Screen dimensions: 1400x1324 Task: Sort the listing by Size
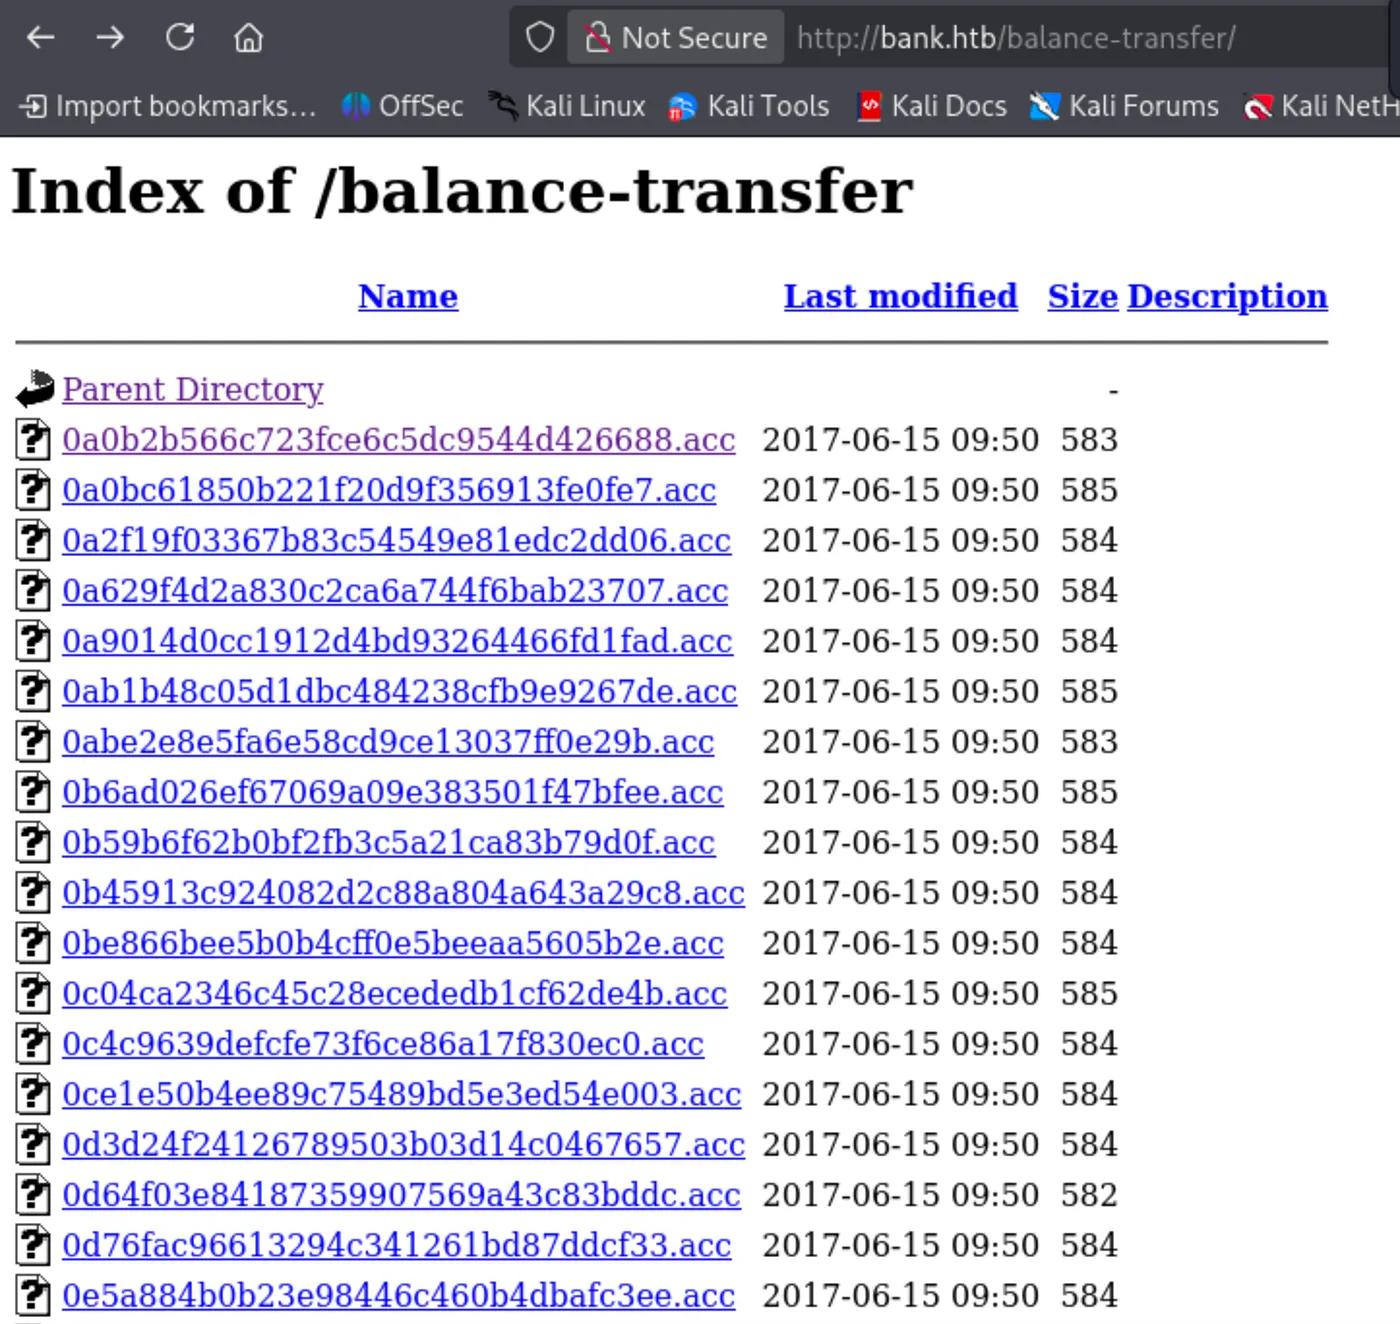coord(1082,296)
